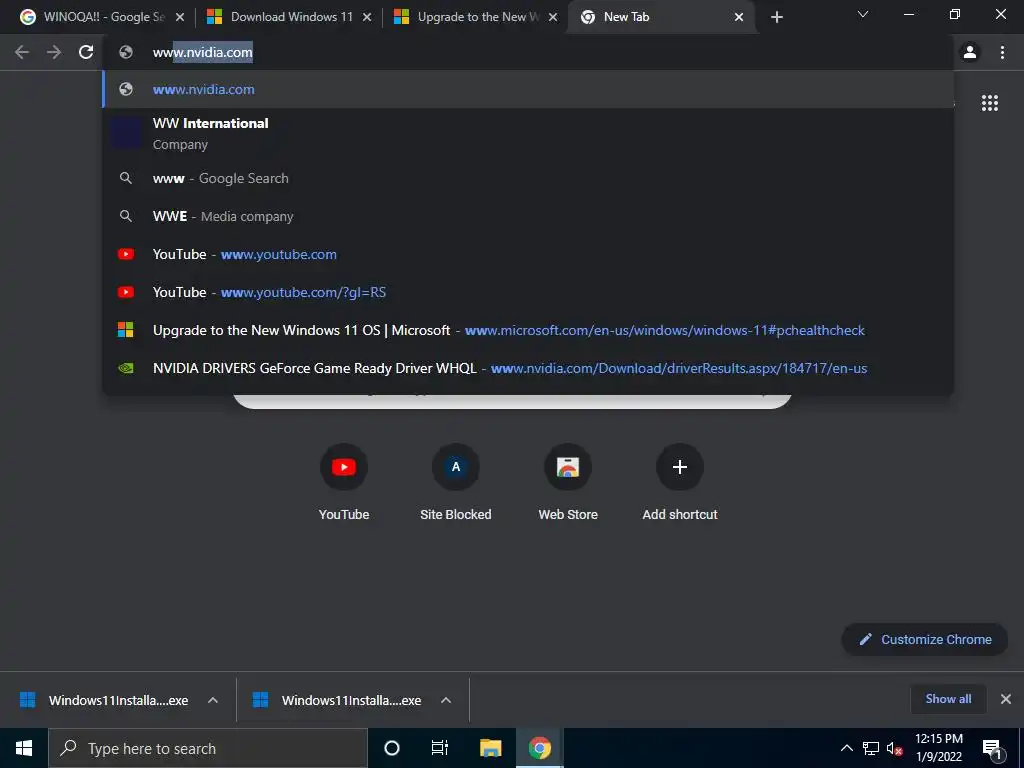The width and height of the screenshot is (1024, 768).
Task: Click the globe icon in the address bar
Action: pyautogui.click(x=126, y=52)
